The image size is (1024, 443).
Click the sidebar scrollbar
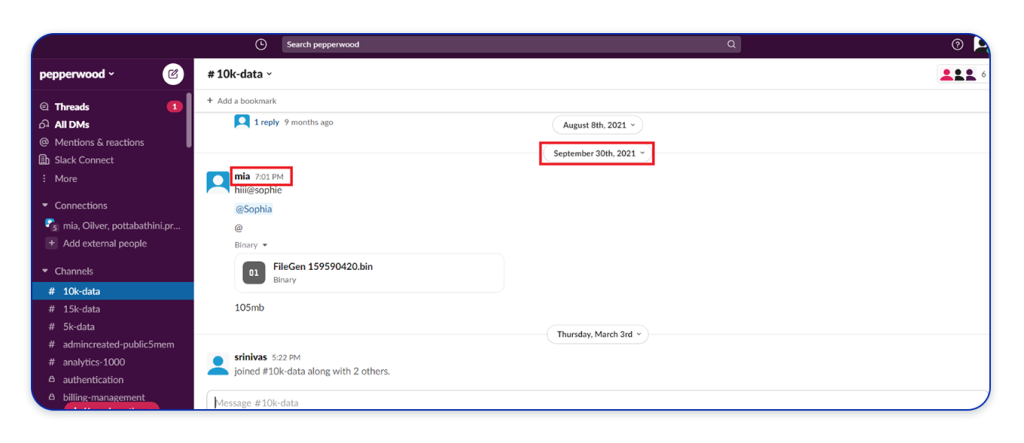pos(189,119)
